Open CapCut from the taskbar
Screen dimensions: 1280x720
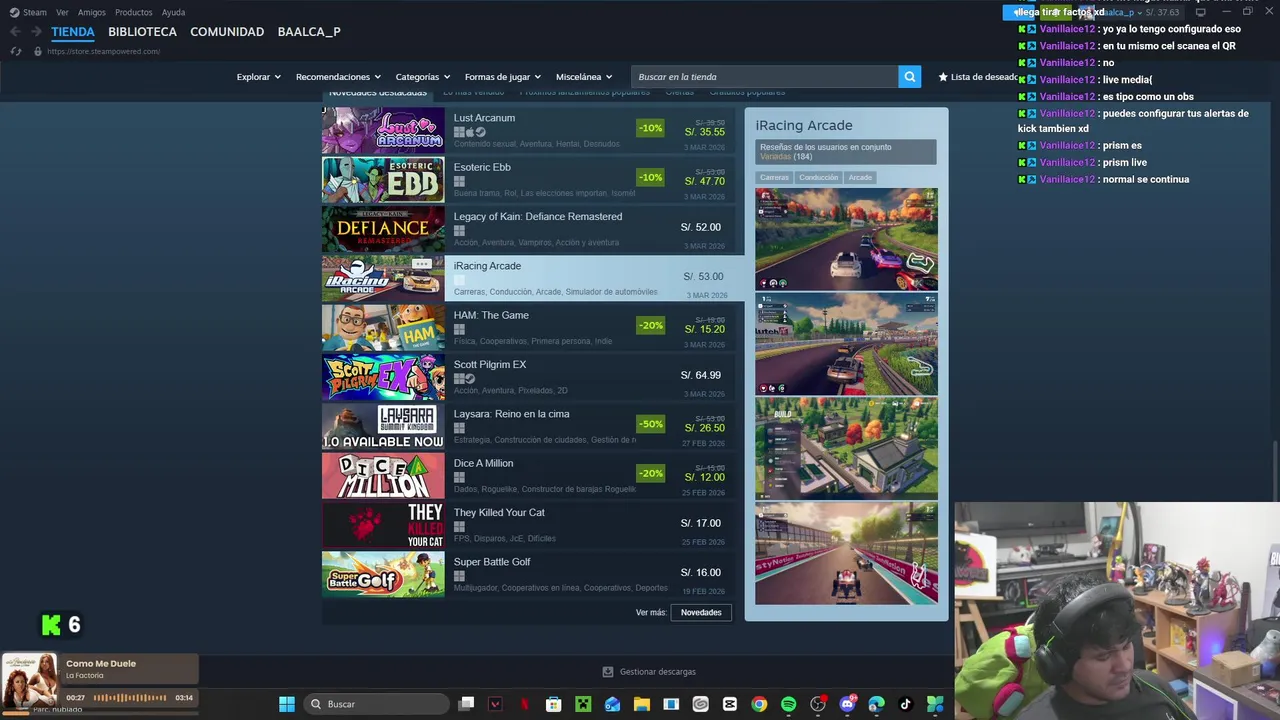730,704
